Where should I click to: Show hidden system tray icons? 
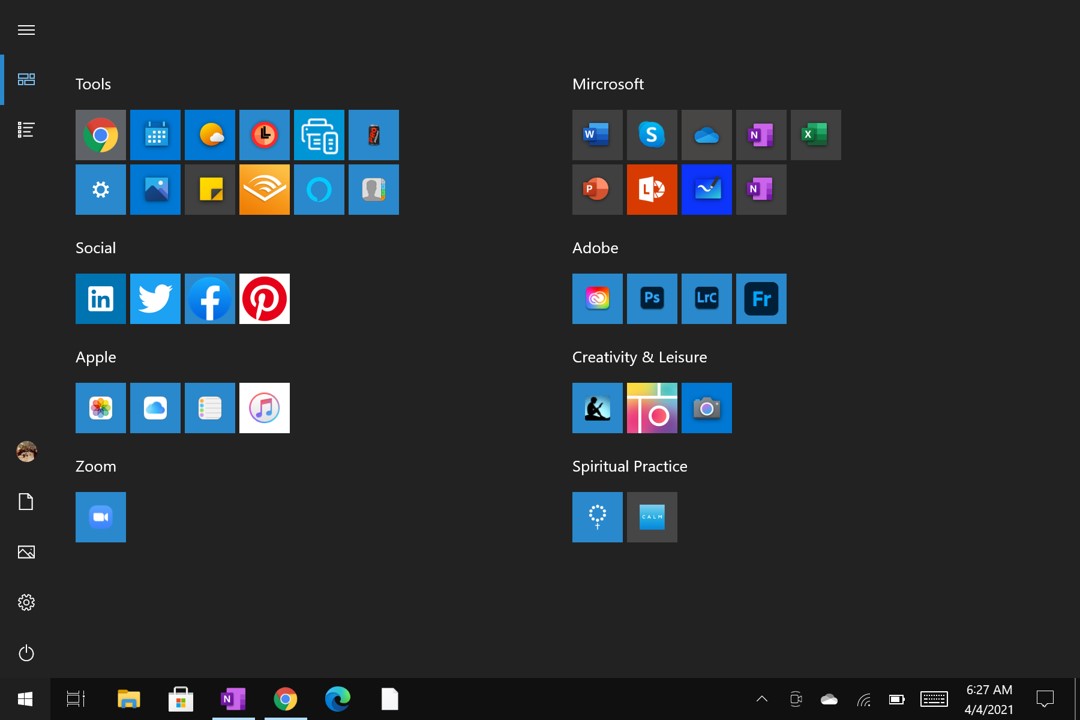point(762,699)
